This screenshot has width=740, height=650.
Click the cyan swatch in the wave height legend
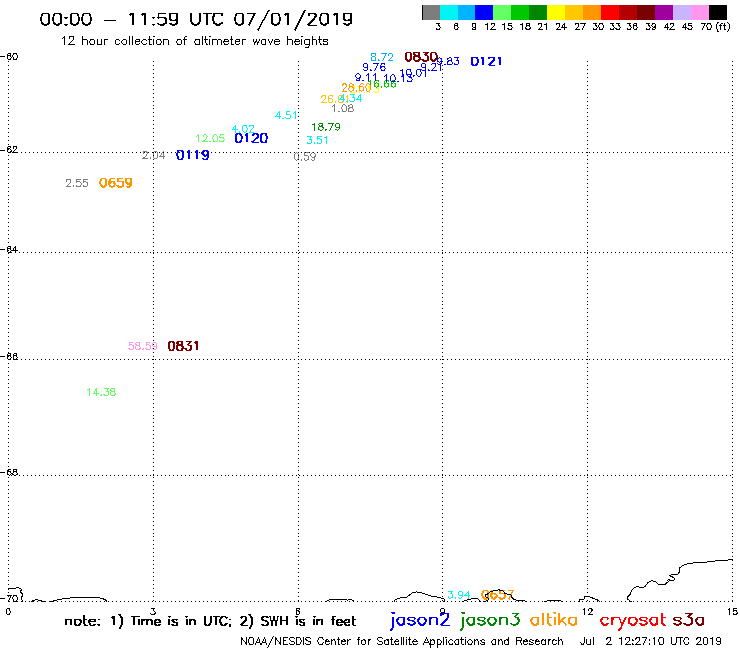click(x=449, y=12)
